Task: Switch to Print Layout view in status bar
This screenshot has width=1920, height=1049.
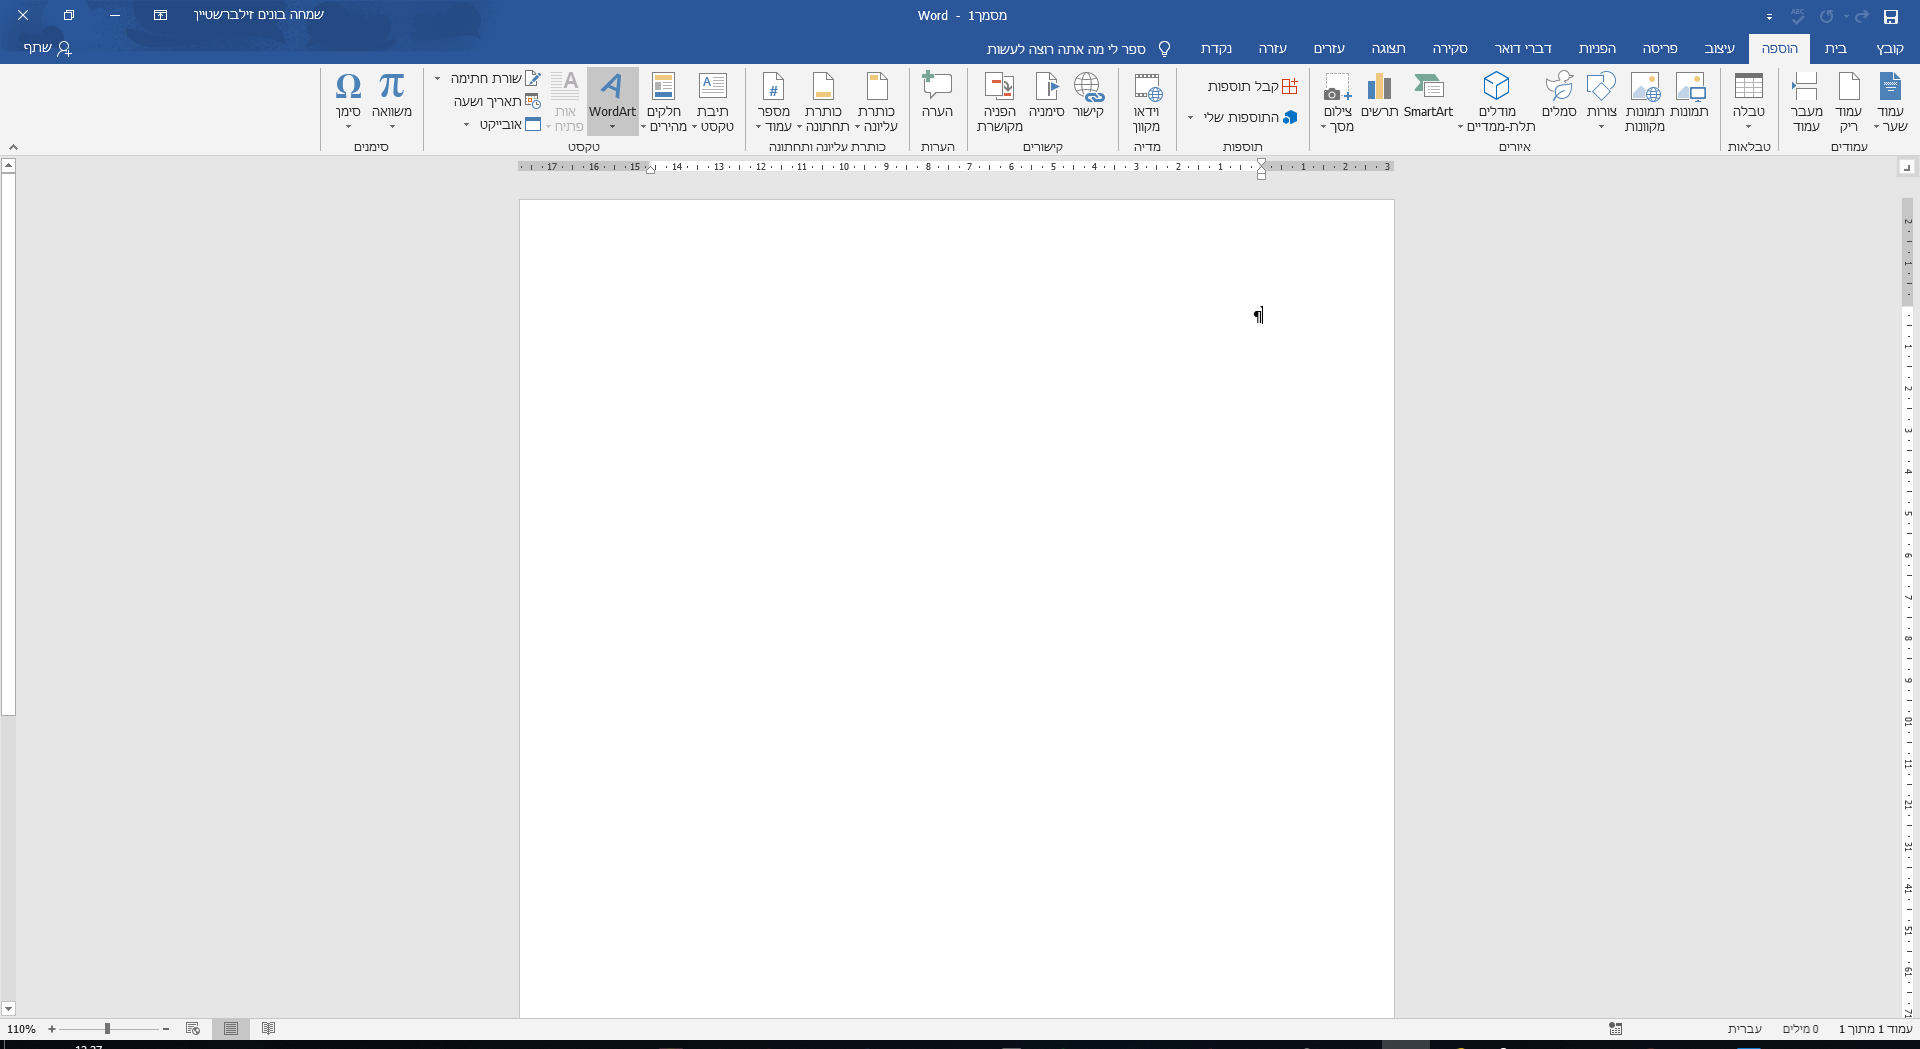Action: 231,1028
